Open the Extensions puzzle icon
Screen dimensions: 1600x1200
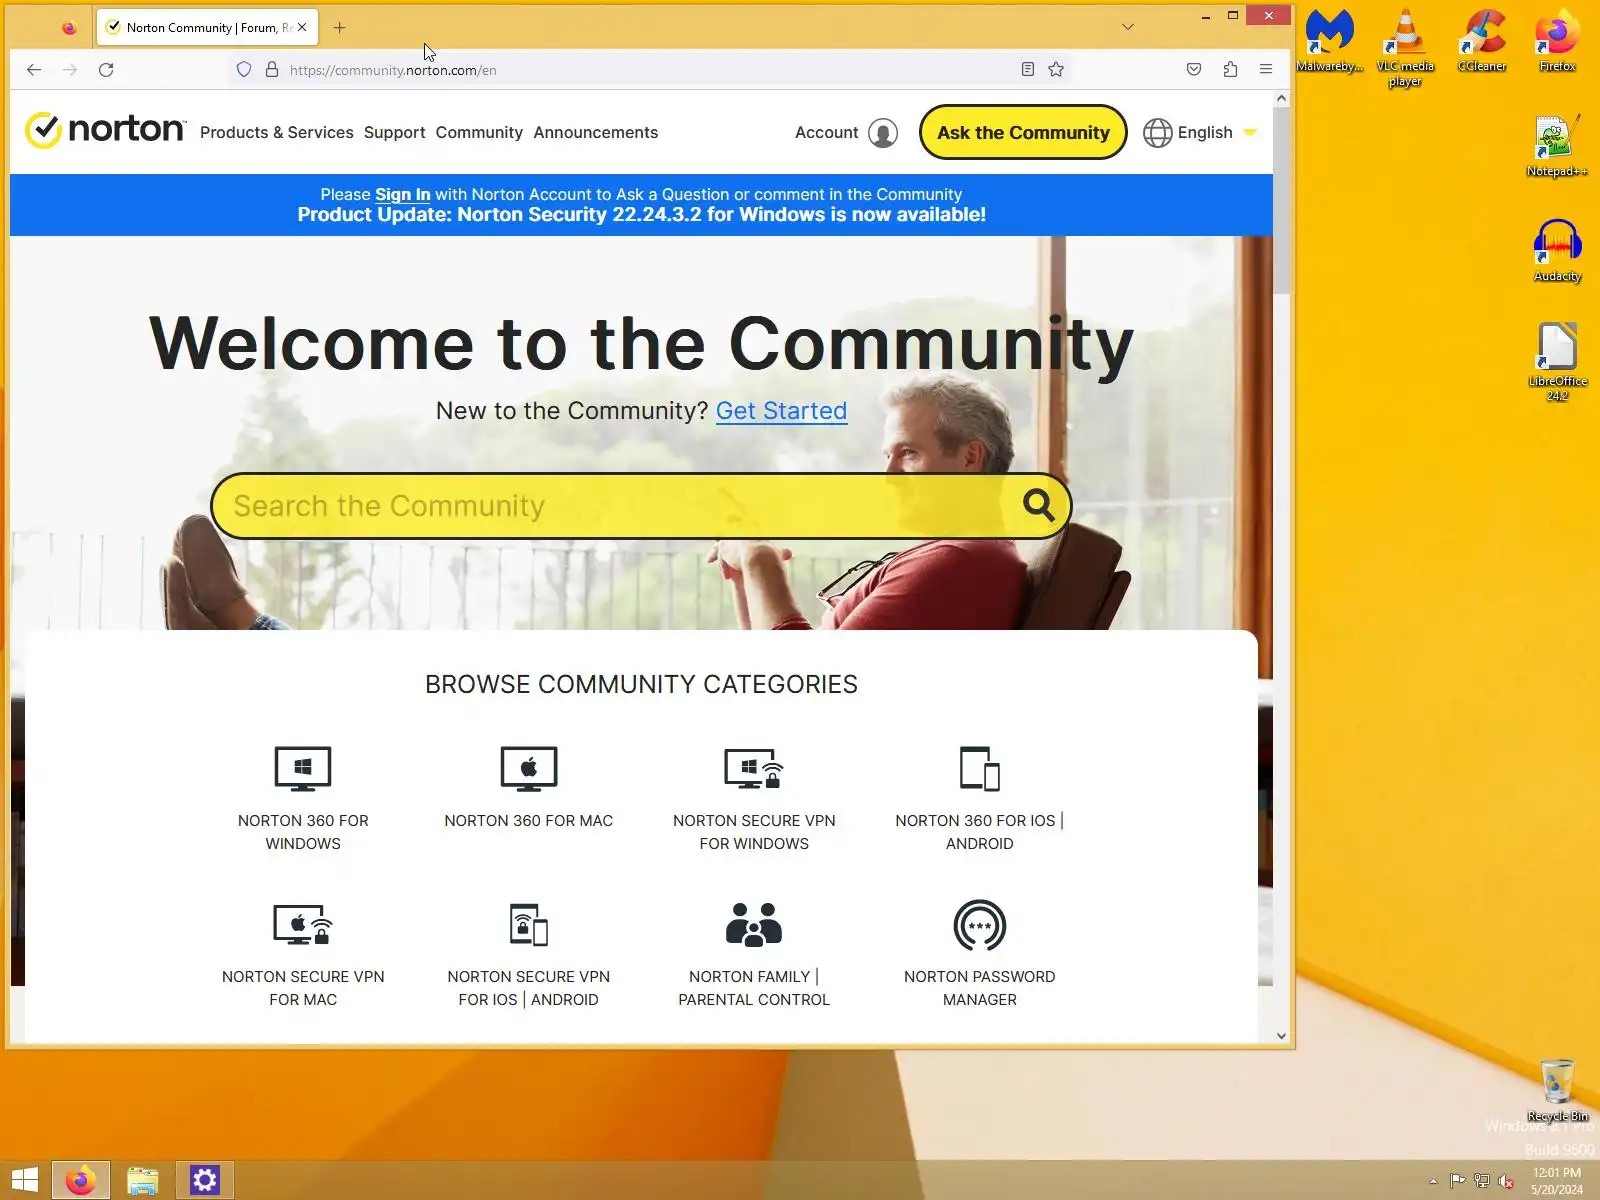[x=1230, y=70]
